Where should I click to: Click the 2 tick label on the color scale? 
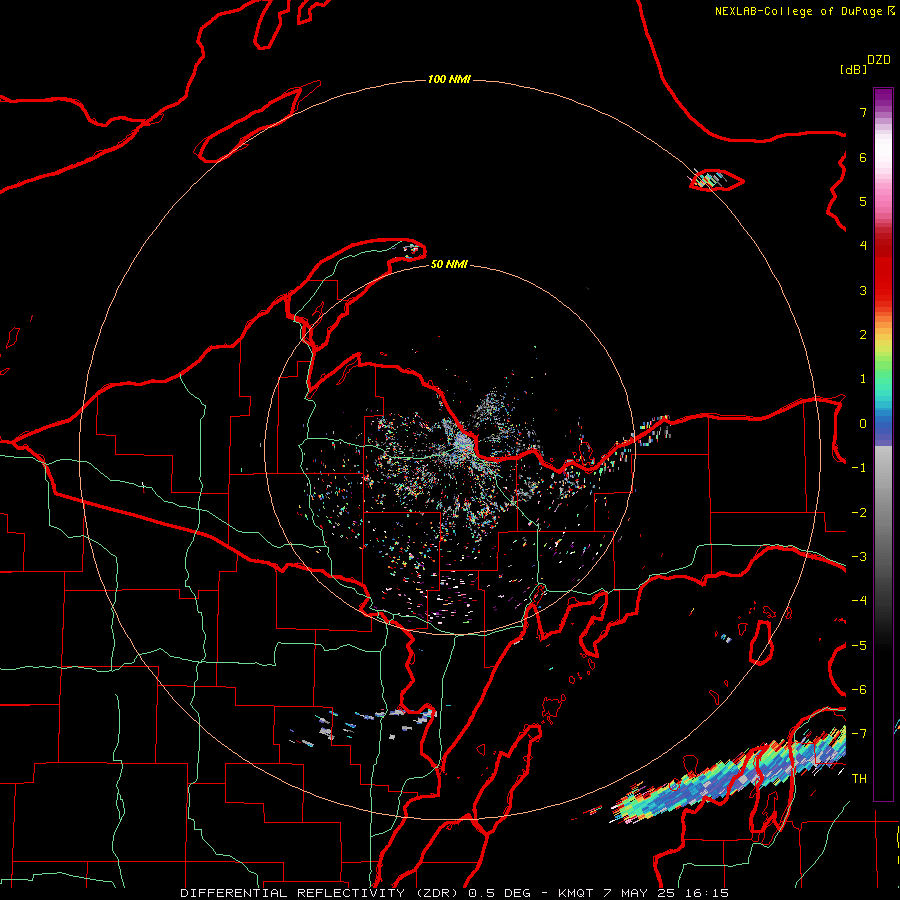tap(863, 335)
